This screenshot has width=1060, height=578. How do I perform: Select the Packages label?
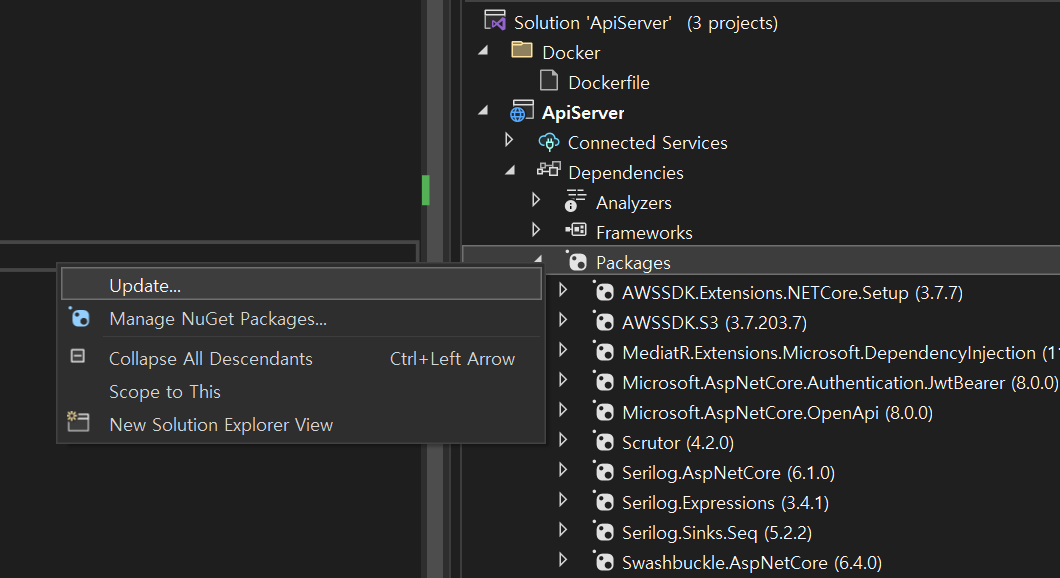coord(633,262)
